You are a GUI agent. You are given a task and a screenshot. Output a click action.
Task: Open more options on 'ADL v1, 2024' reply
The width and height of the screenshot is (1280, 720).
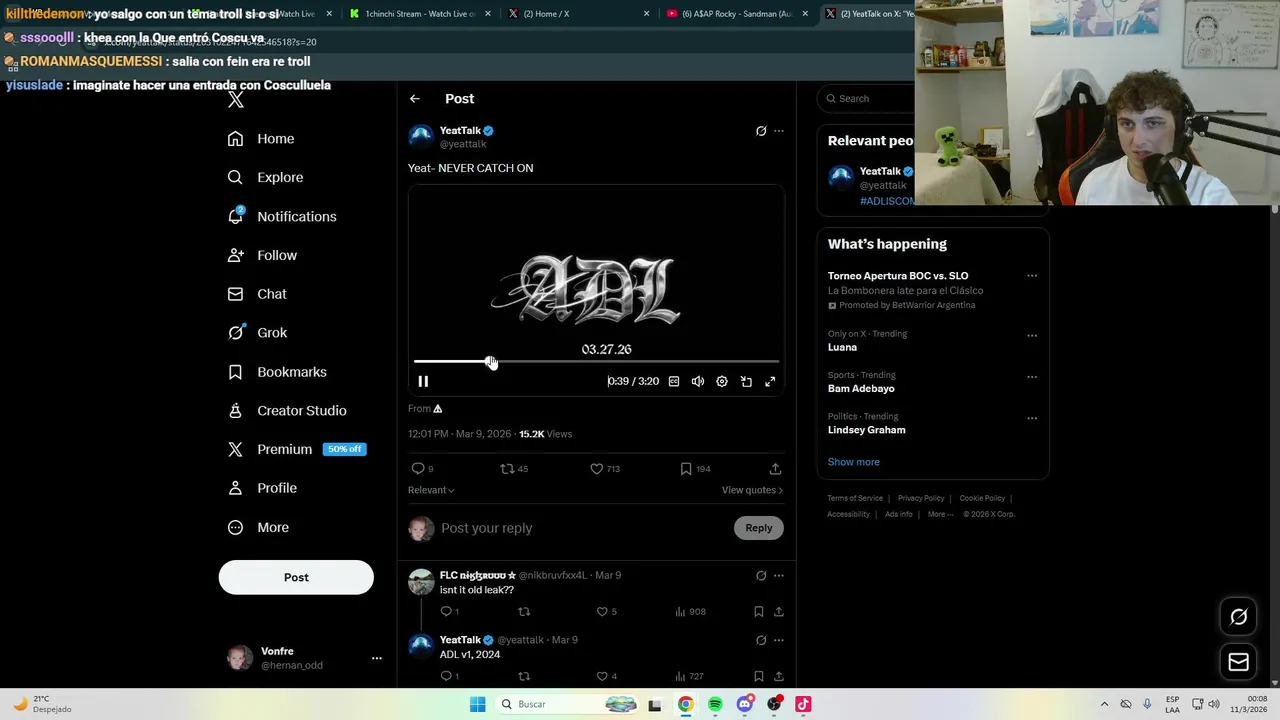(779, 640)
